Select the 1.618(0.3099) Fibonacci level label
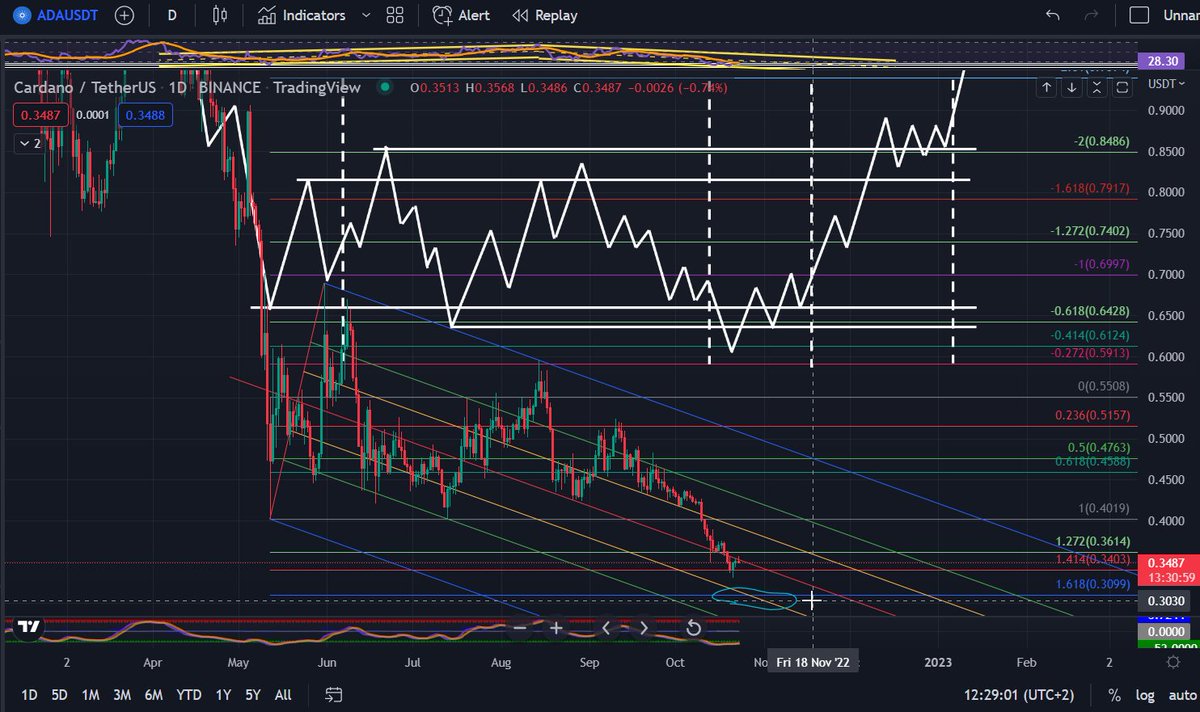This screenshot has width=1200, height=712. (1095, 583)
